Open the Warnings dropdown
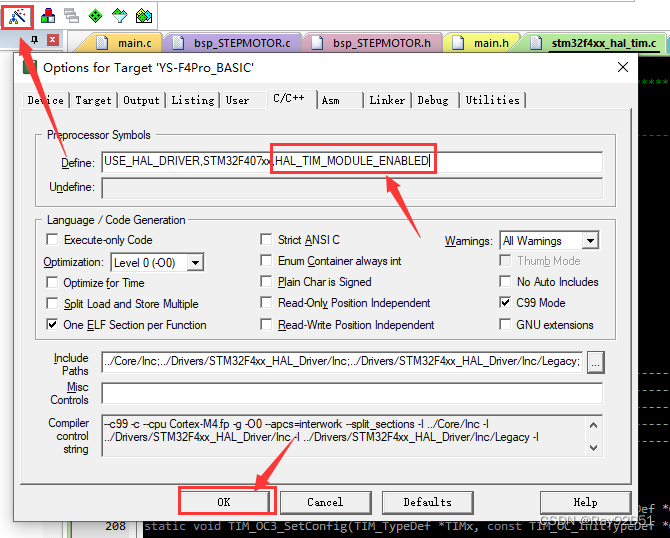 pyautogui.click(x=590, y=241)
